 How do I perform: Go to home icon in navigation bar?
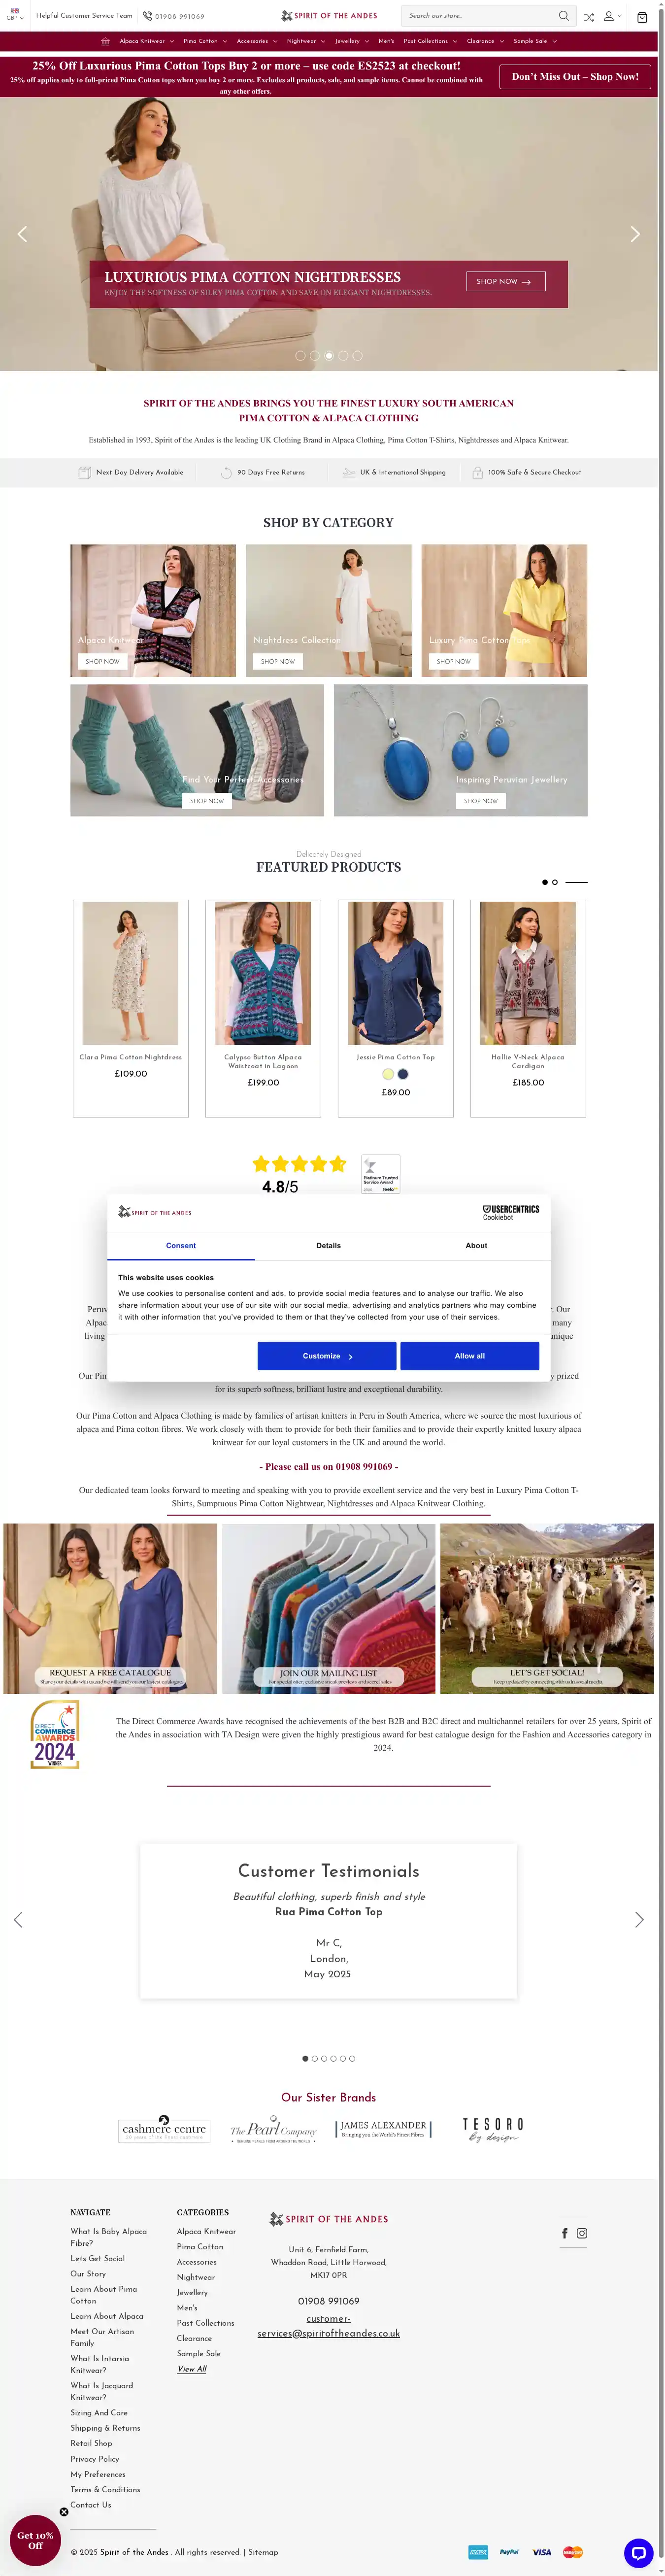(106, 41)
